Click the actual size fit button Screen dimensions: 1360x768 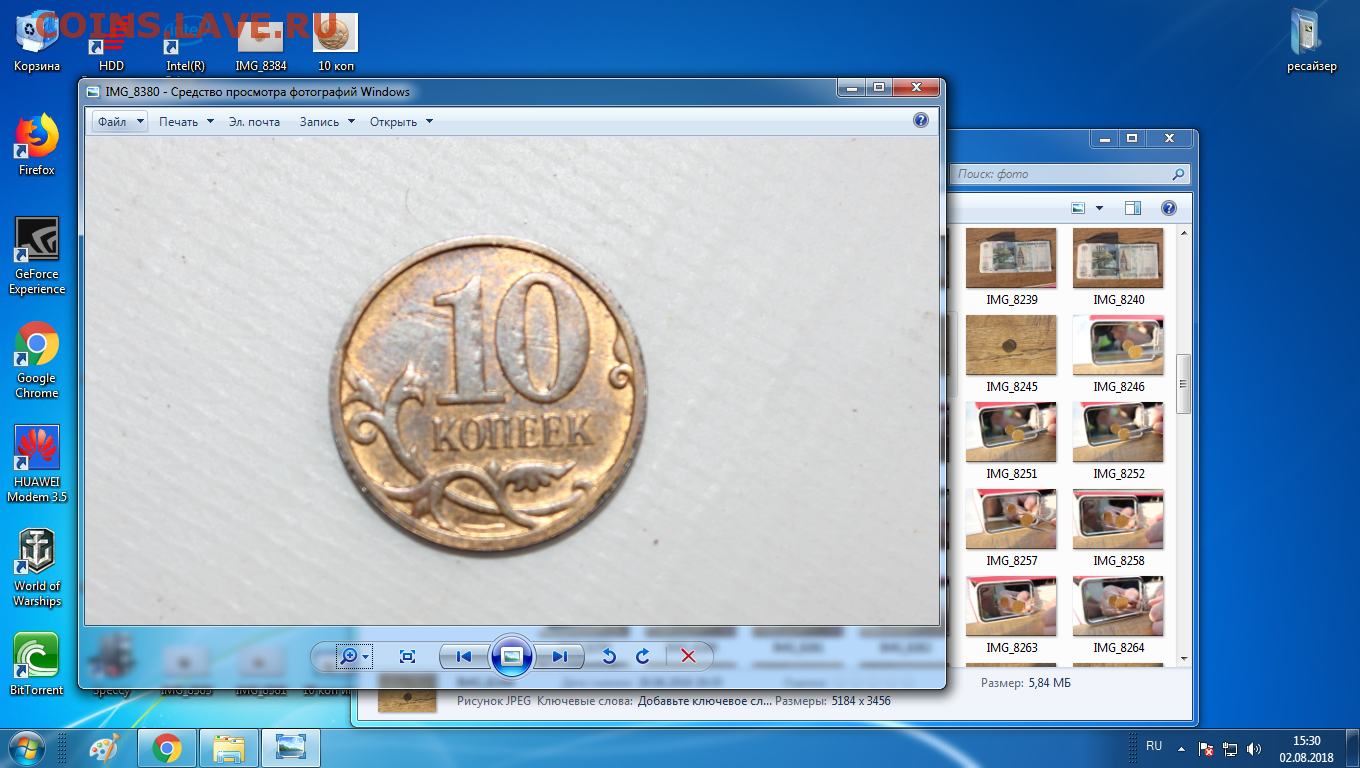point(407,656)
